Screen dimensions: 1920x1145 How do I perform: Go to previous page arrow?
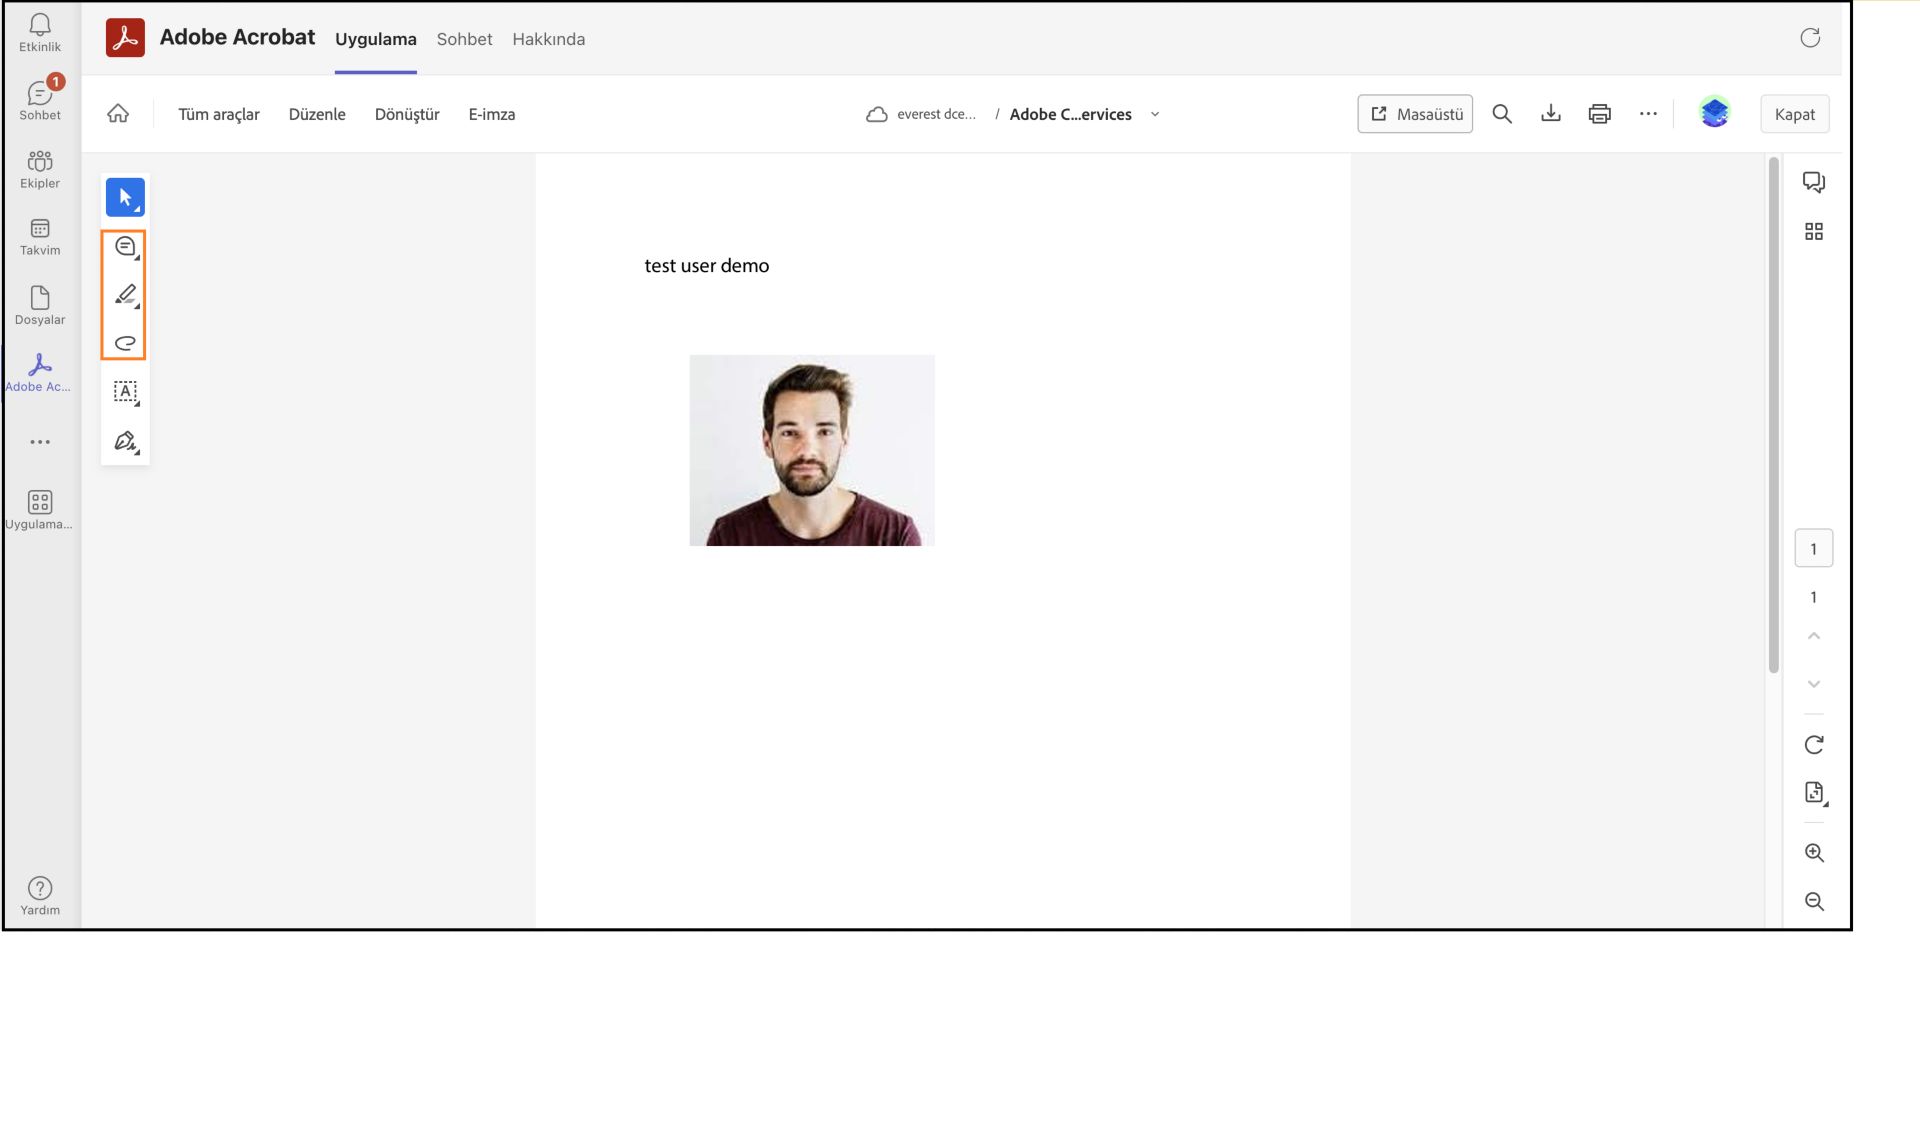1814,636
